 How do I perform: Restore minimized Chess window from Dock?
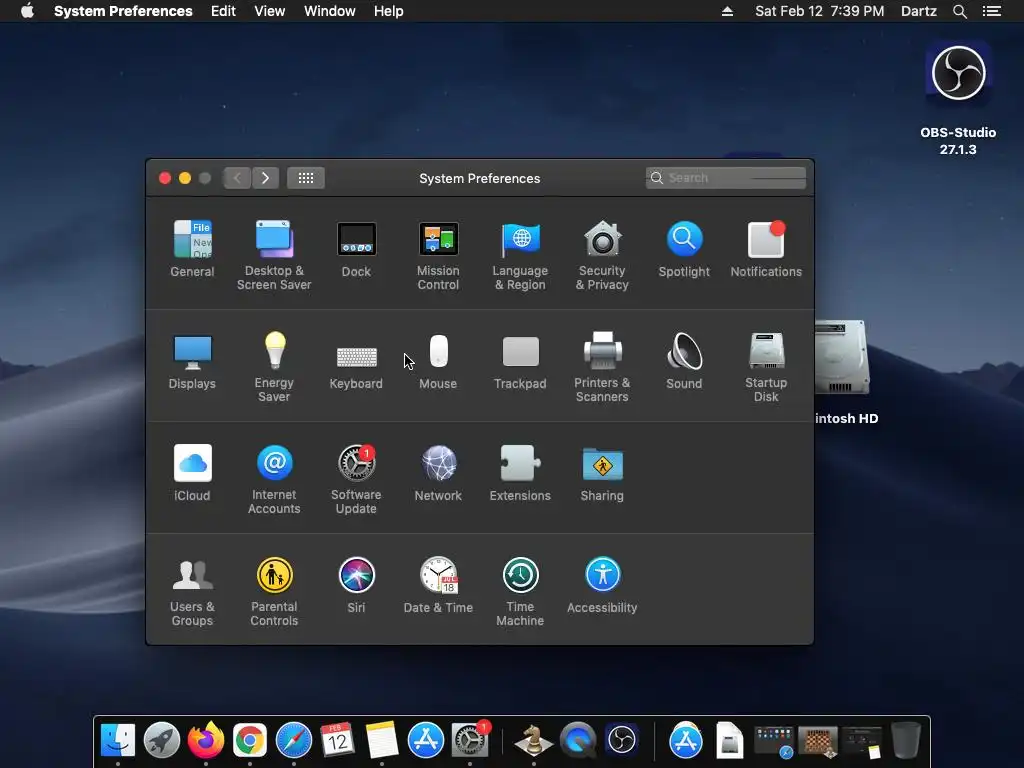click(818, 742)
